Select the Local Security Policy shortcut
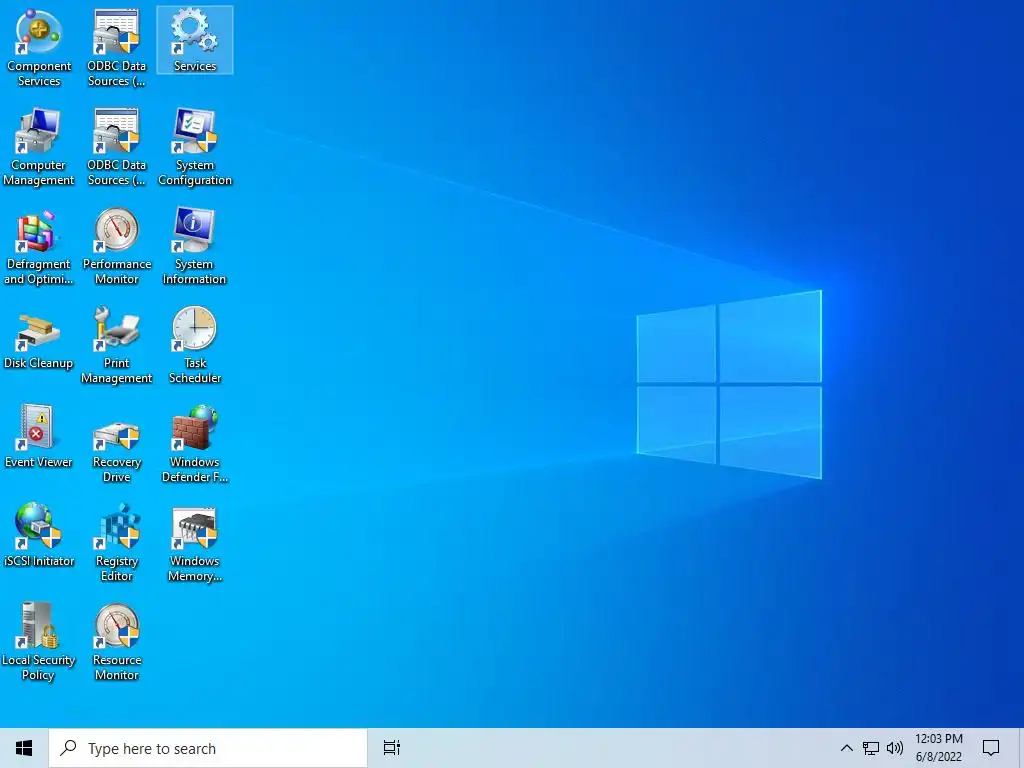 (x=39, y=643)
